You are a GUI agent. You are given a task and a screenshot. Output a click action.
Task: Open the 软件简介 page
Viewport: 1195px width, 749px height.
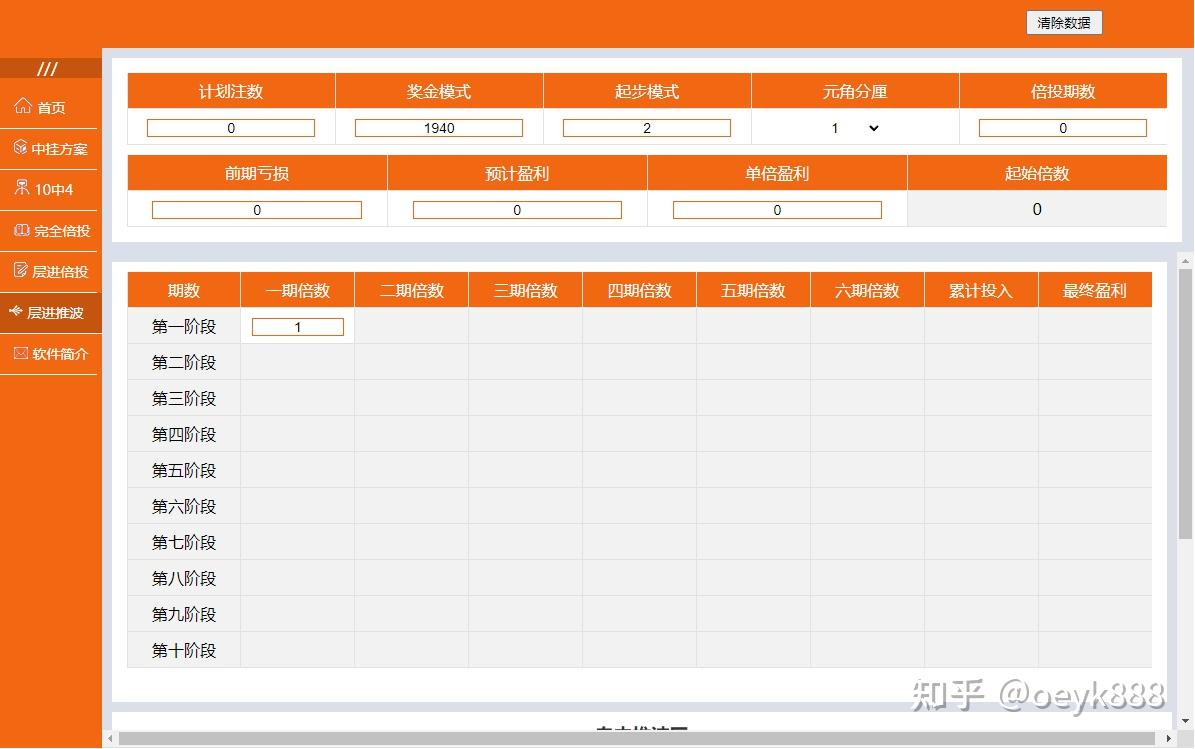click(50, 354)
